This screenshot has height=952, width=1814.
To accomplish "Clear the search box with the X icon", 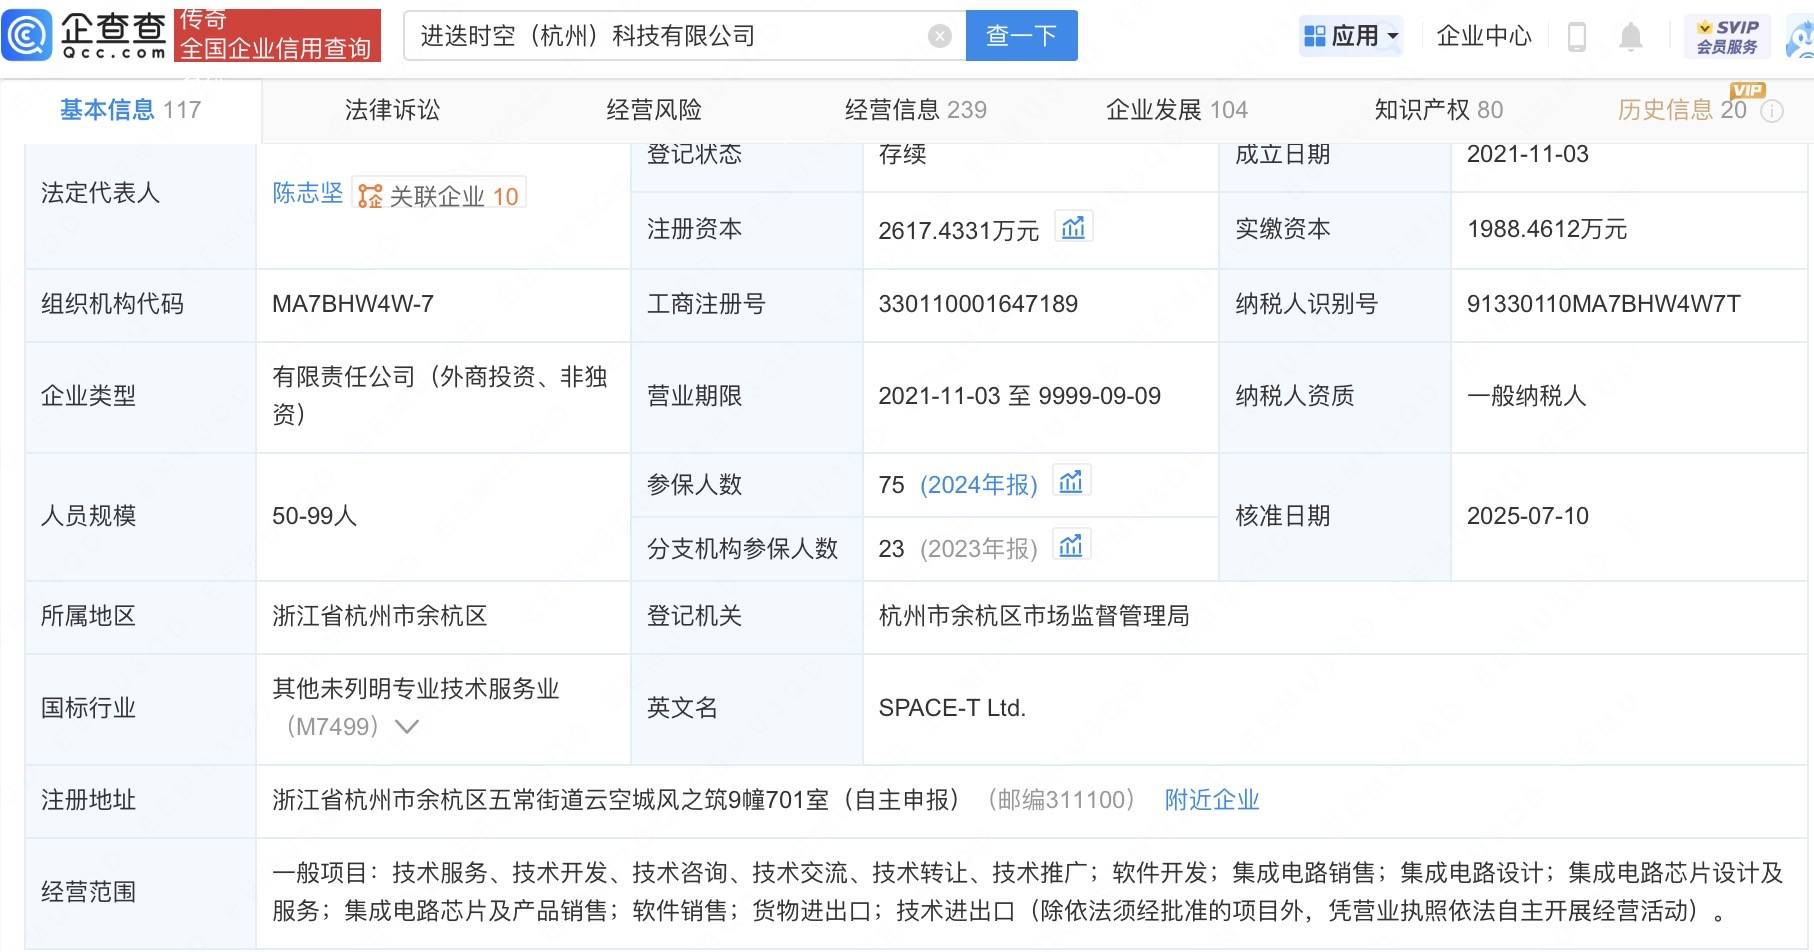I will coord(940,36).
